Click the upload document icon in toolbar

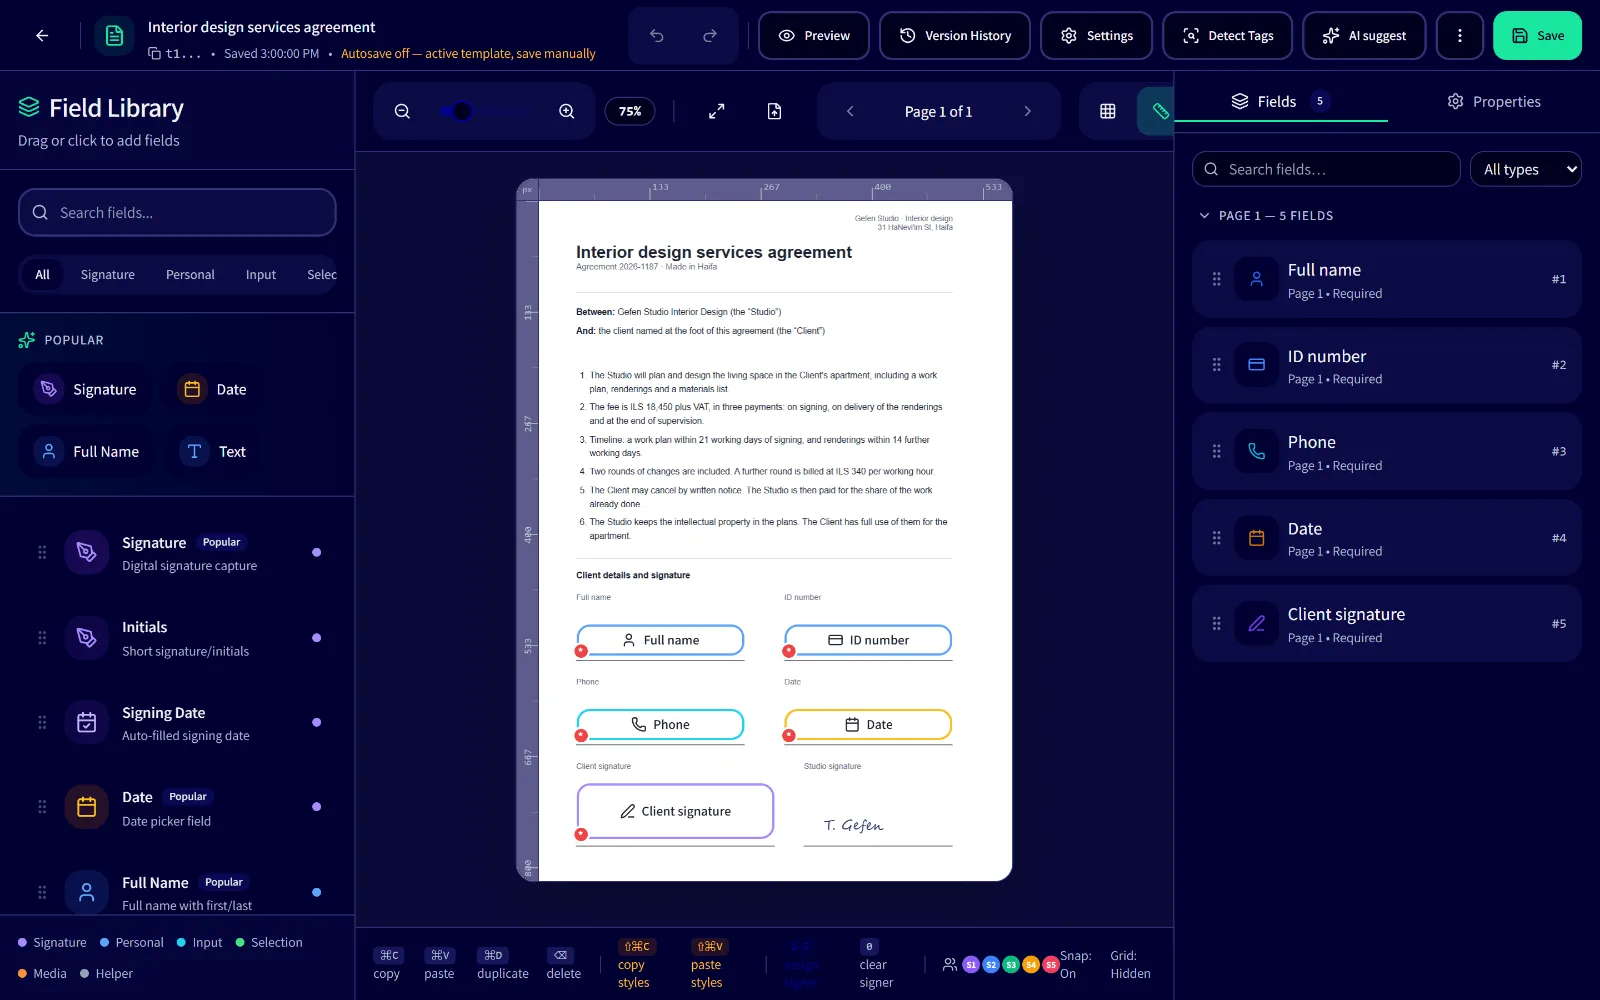coord(774,111)
